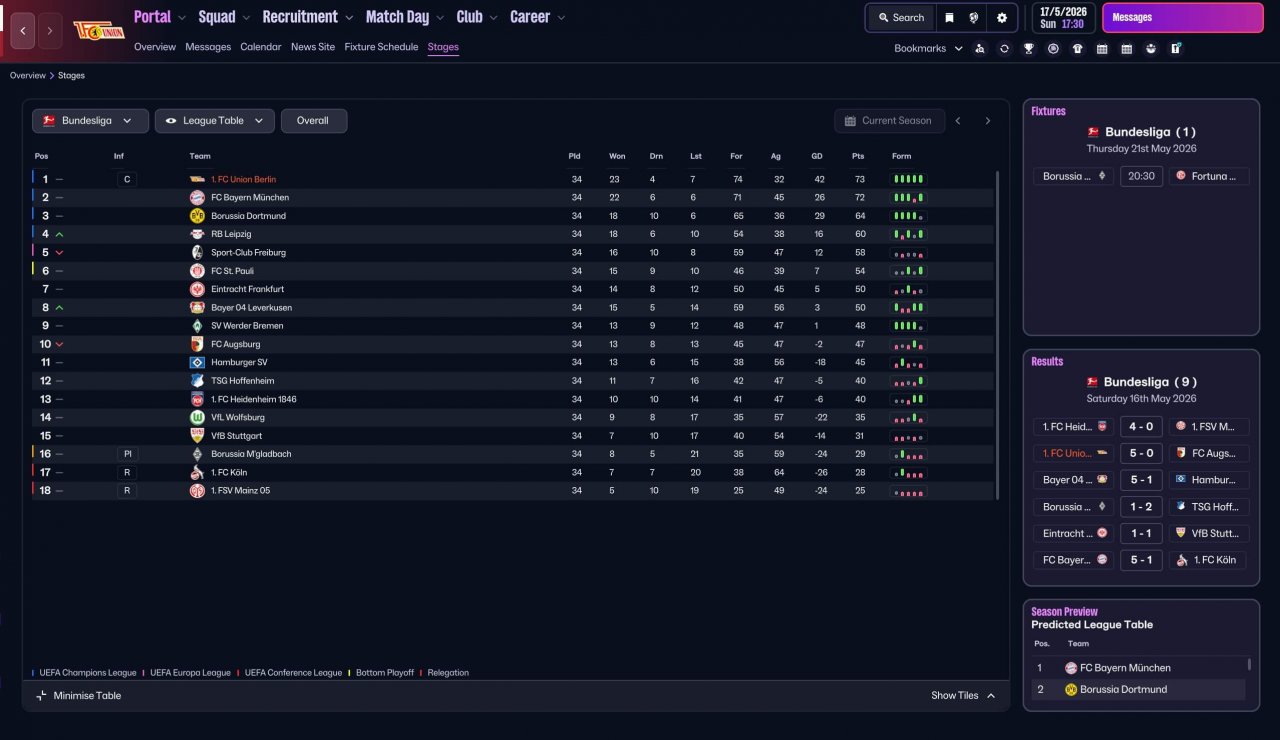Sort the table by the GD column
This screenshot has height=740, width=1280.
[819, 156]
